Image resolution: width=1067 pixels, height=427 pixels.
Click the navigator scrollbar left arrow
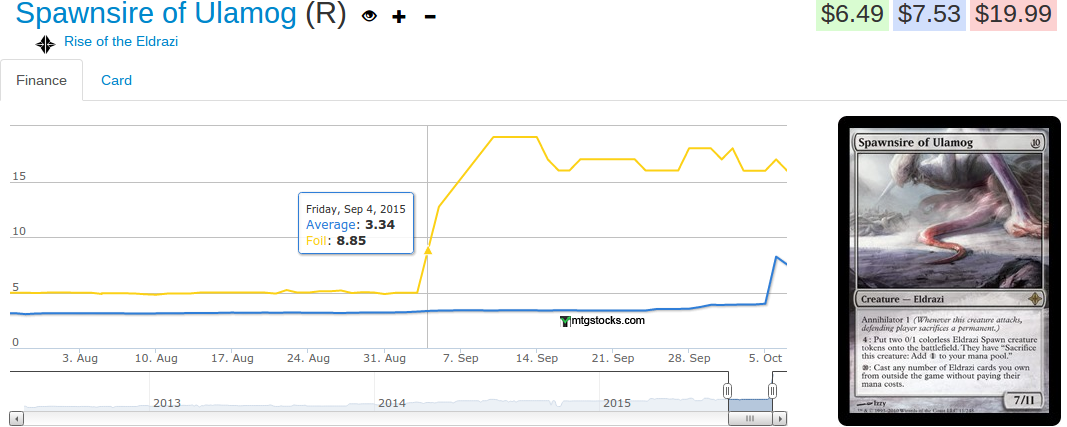coord(16,418)
